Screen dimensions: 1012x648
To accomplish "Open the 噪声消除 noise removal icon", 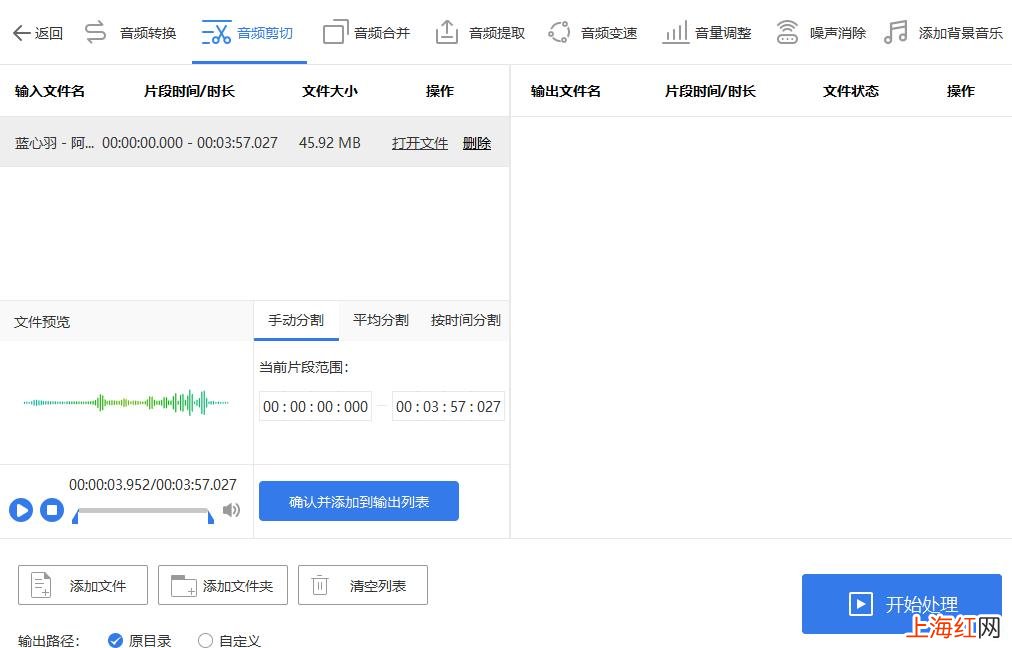I will tap(787, 32).
